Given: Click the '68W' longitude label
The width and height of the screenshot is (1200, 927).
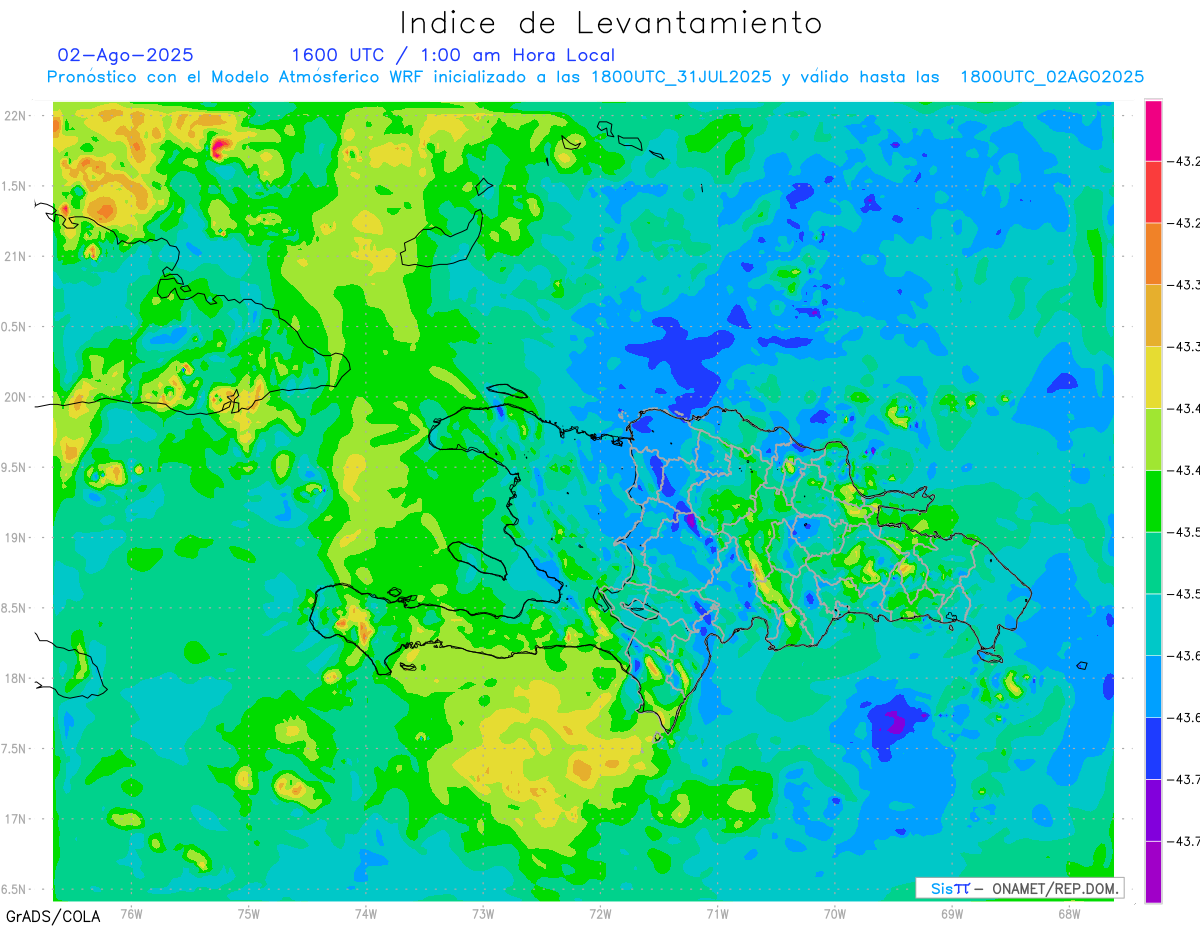Looking at the screenshot, I should click(x=1069, y=914).
